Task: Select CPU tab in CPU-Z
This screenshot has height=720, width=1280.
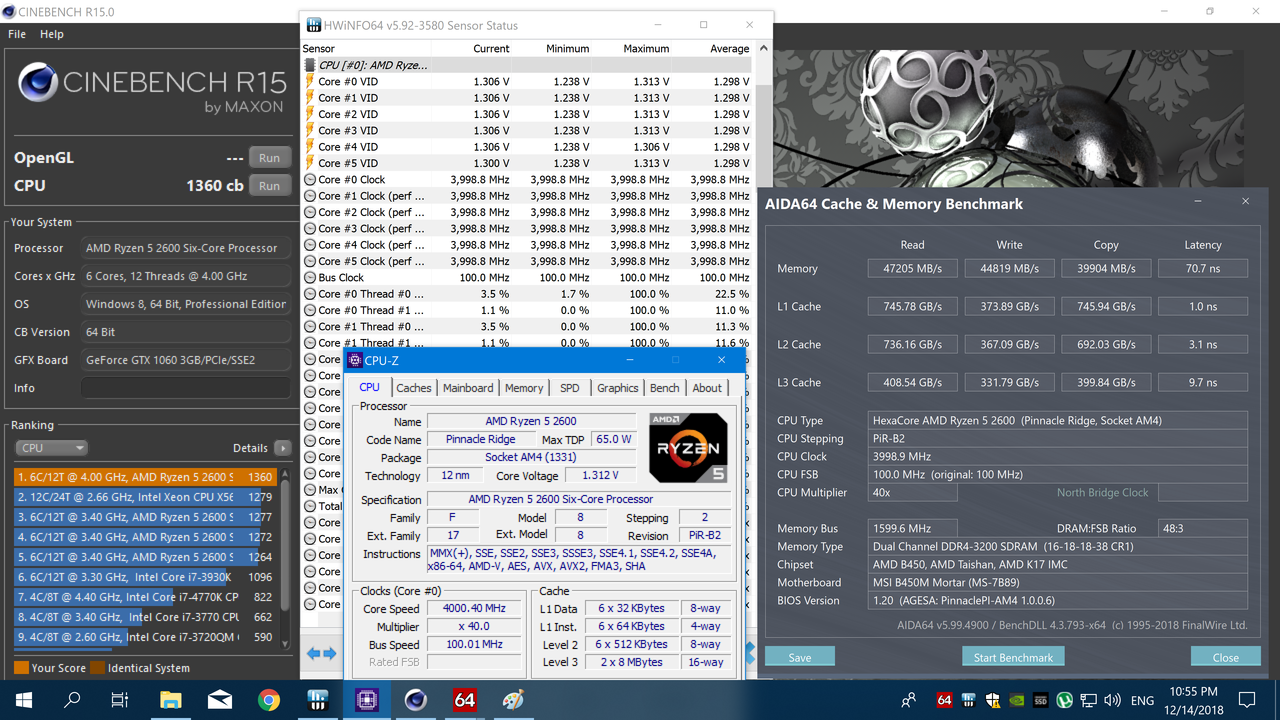Action: pos(370,387)
